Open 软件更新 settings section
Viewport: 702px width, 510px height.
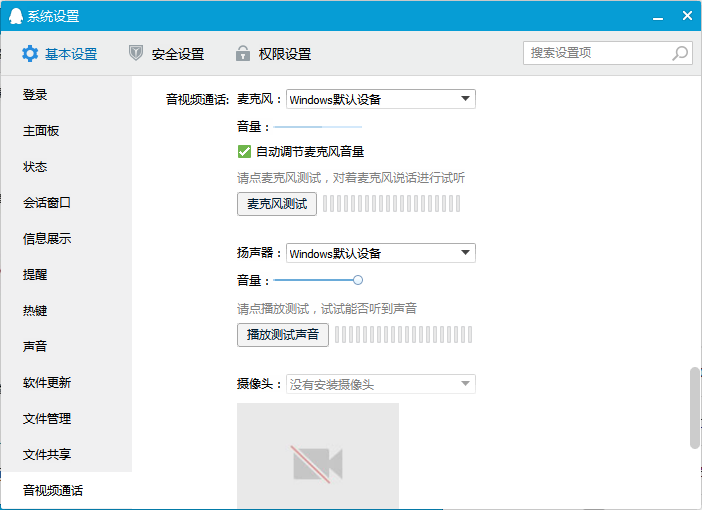pyautogui.click(x=47, y=383)
